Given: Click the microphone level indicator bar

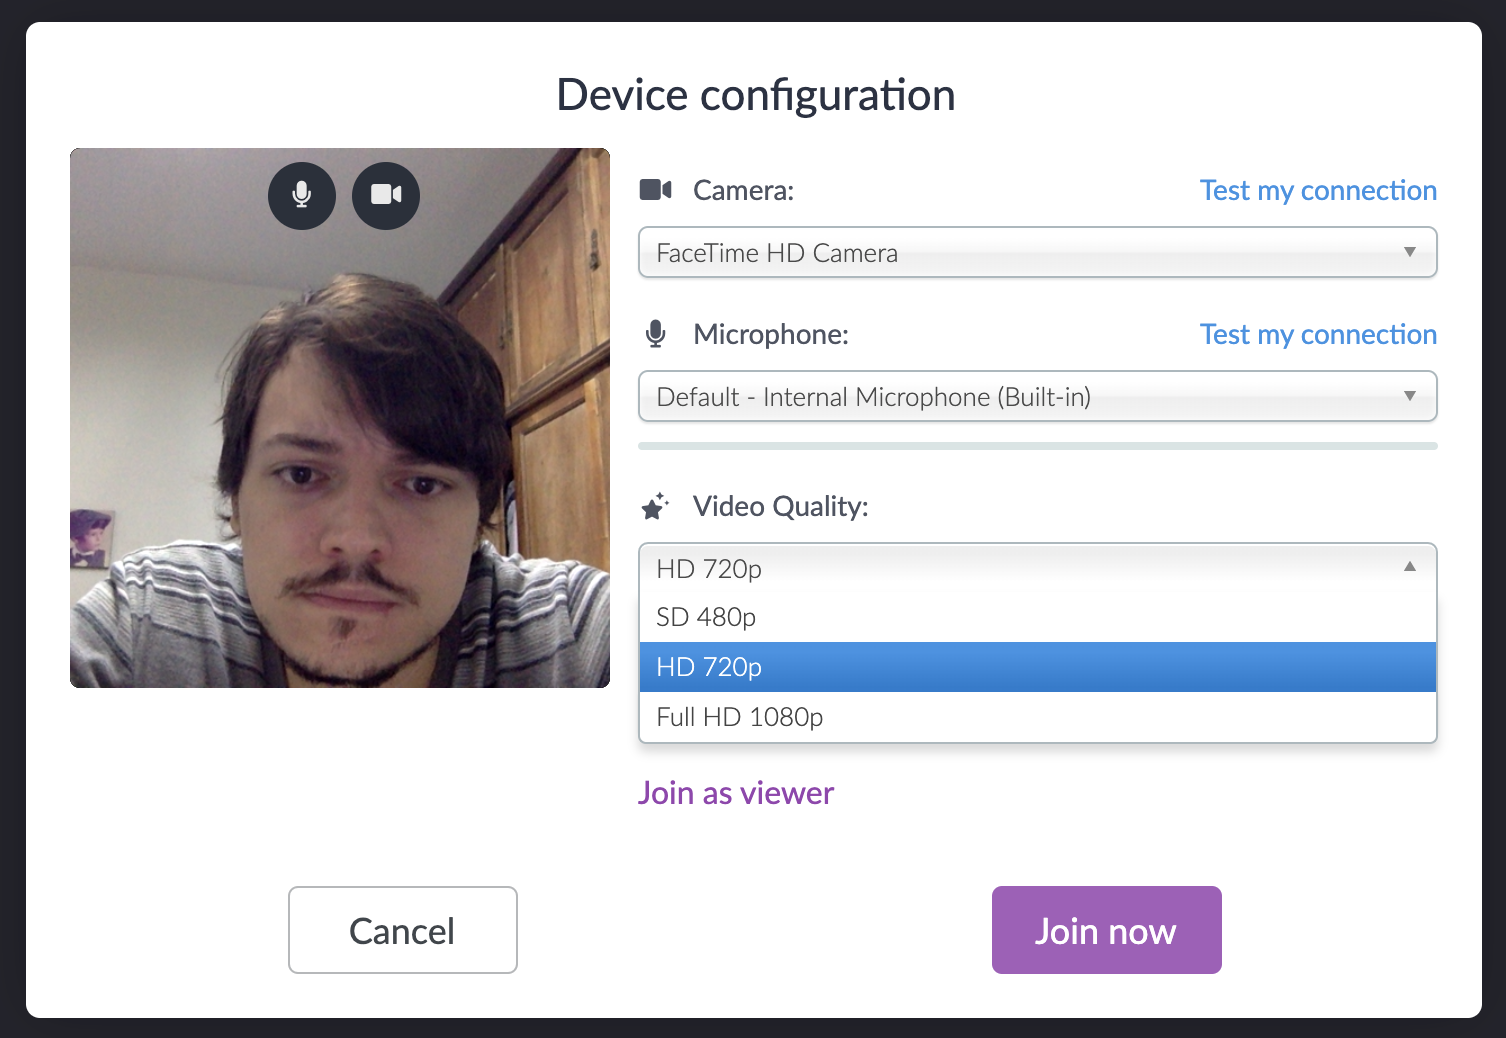Looking at the screenshot, I should click(x=1038, y=446).
